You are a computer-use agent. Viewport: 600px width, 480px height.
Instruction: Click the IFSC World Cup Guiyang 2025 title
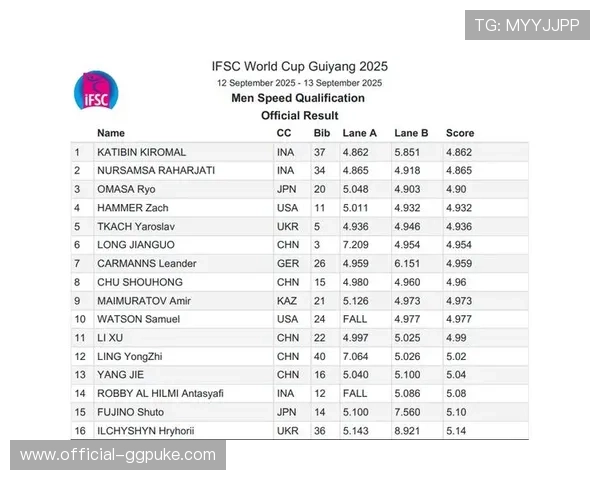[298, 65]
